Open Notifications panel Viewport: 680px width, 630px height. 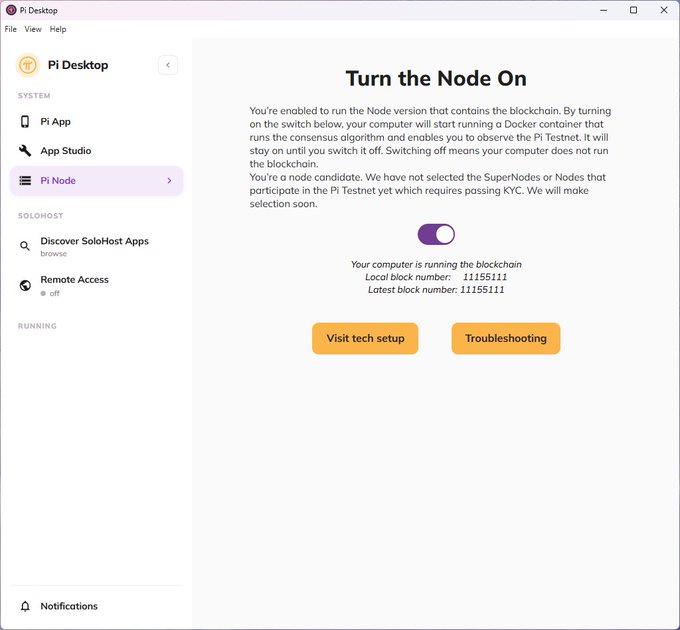pos(96,606)
